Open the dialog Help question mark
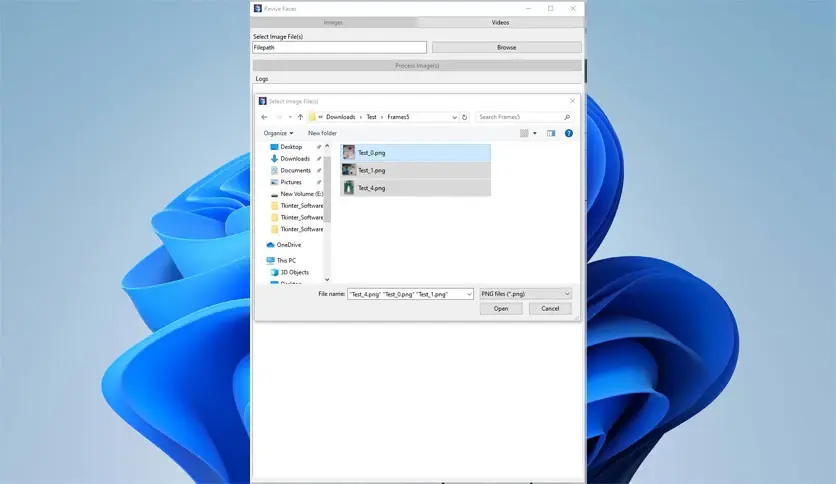This screenshot has width=836, height=484. click(x=569, y=133)
